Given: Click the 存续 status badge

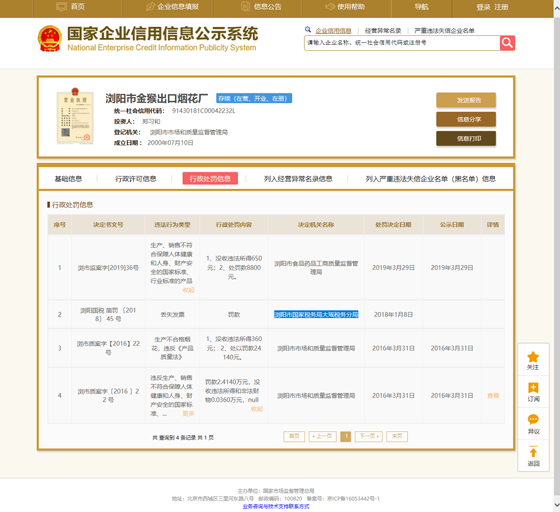Looking at the screenshot, I should [254, 98].
